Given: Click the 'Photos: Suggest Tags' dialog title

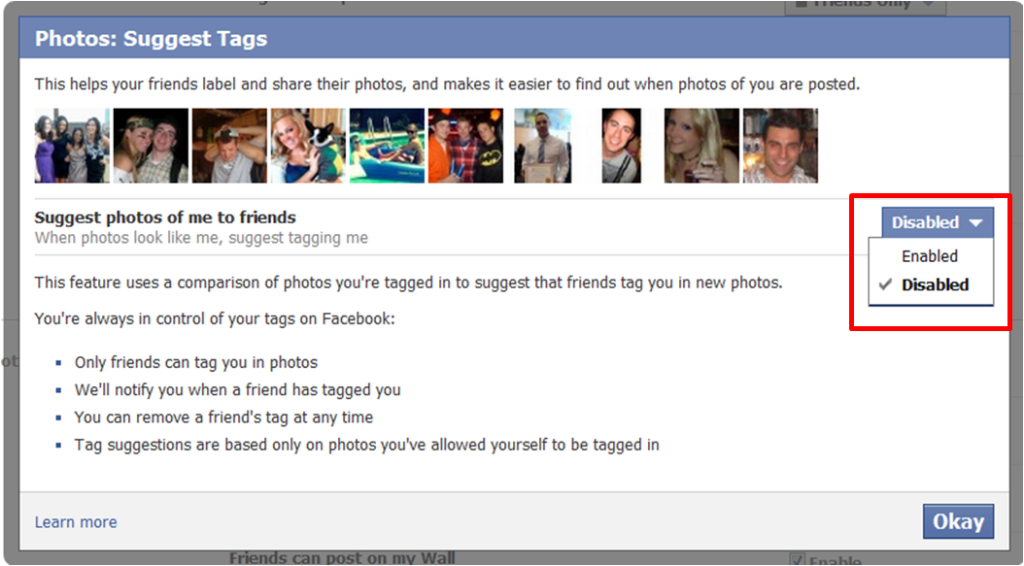Looking at the screenshot, I should (151, 39).
